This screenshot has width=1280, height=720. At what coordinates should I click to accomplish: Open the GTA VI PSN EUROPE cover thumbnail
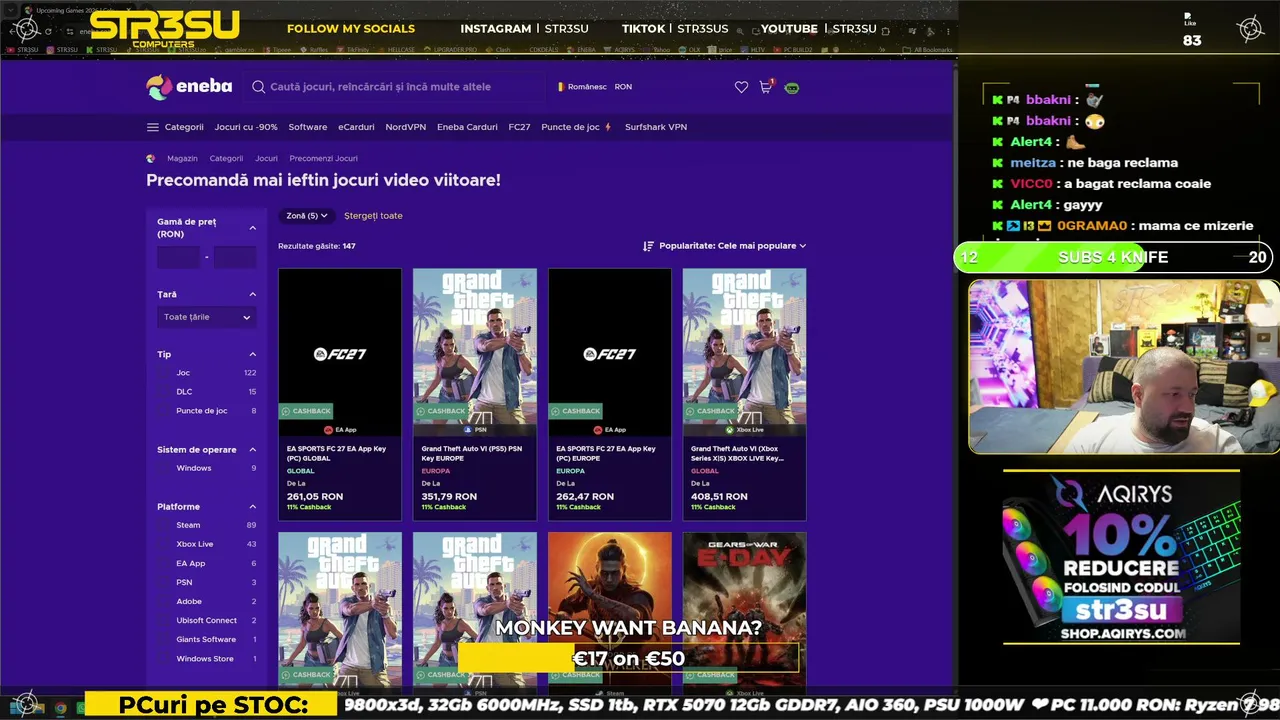475,352
